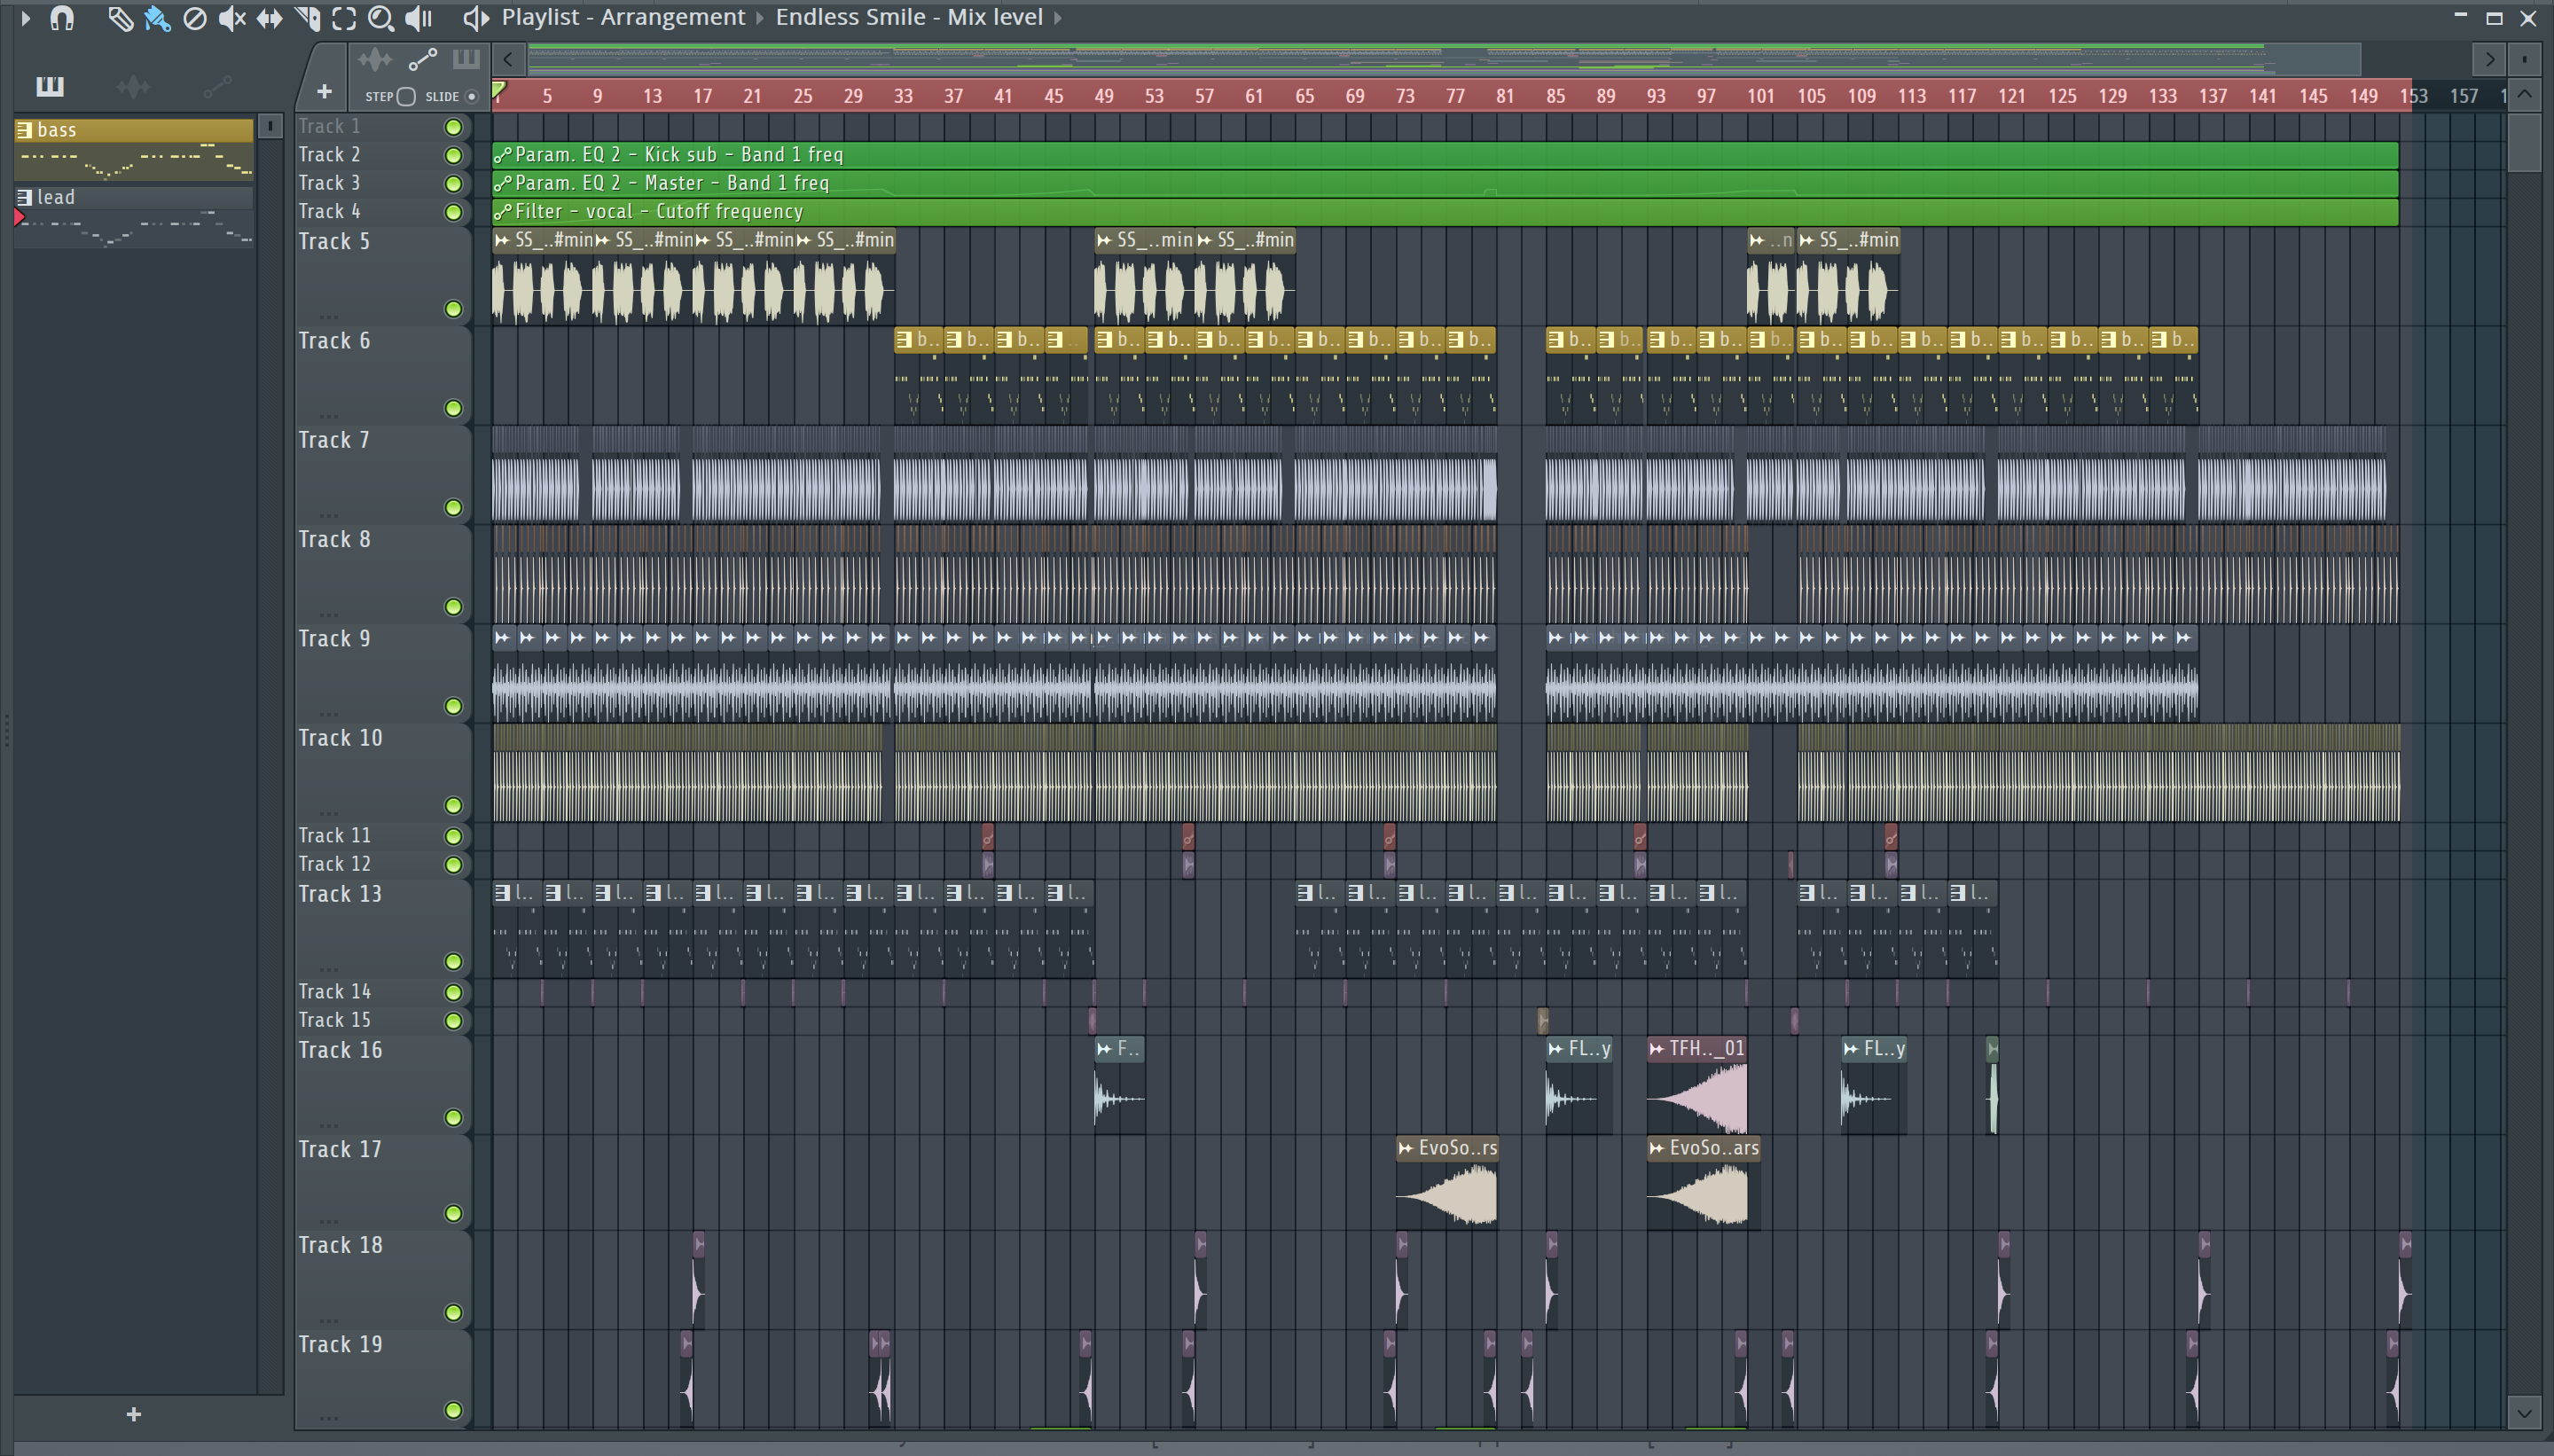
Task: Open Track 5 options via its three dots
Action: (328, 316)
